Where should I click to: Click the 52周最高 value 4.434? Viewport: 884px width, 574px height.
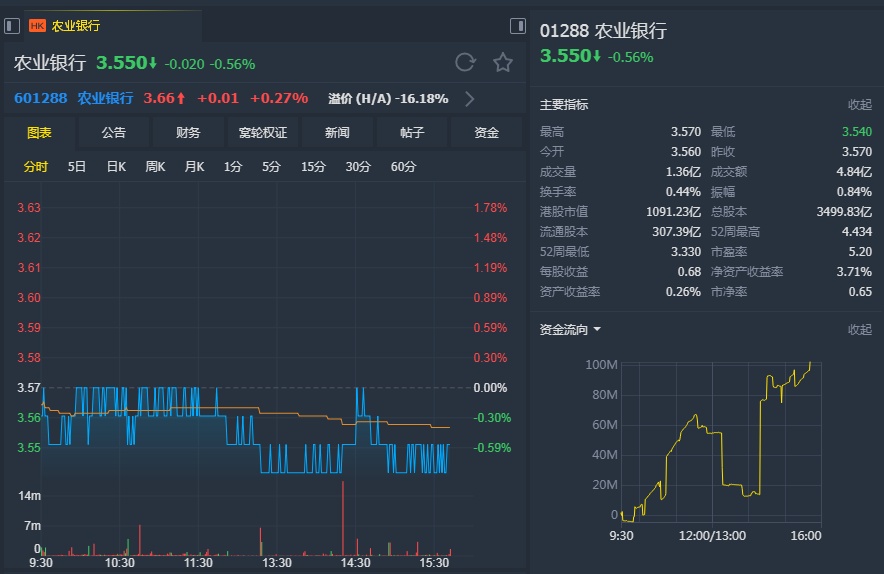point(857,232)
